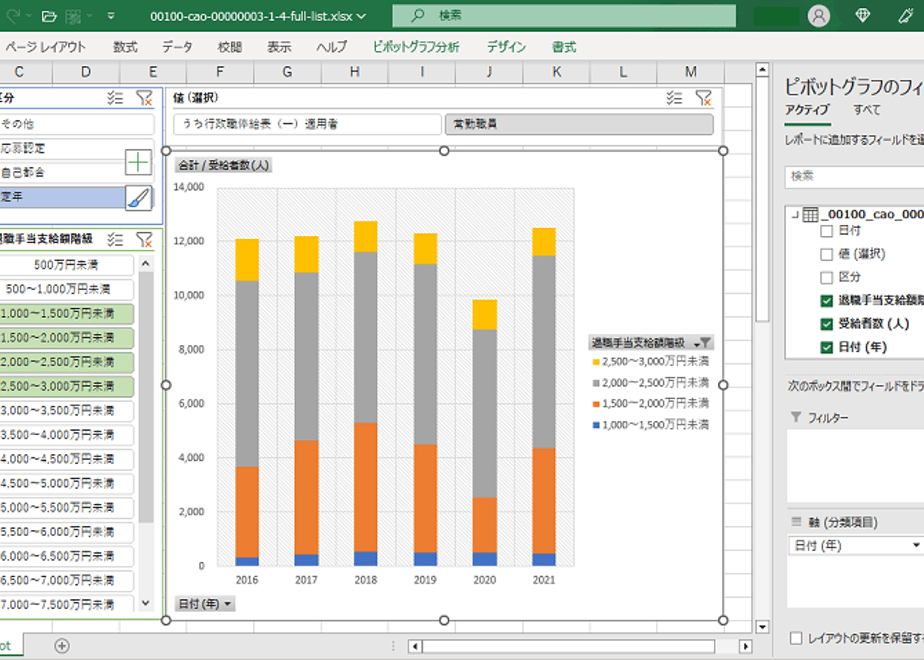Check the 区分 field checkbox
This screenshot has width=924, height=660.
(826, 278)
